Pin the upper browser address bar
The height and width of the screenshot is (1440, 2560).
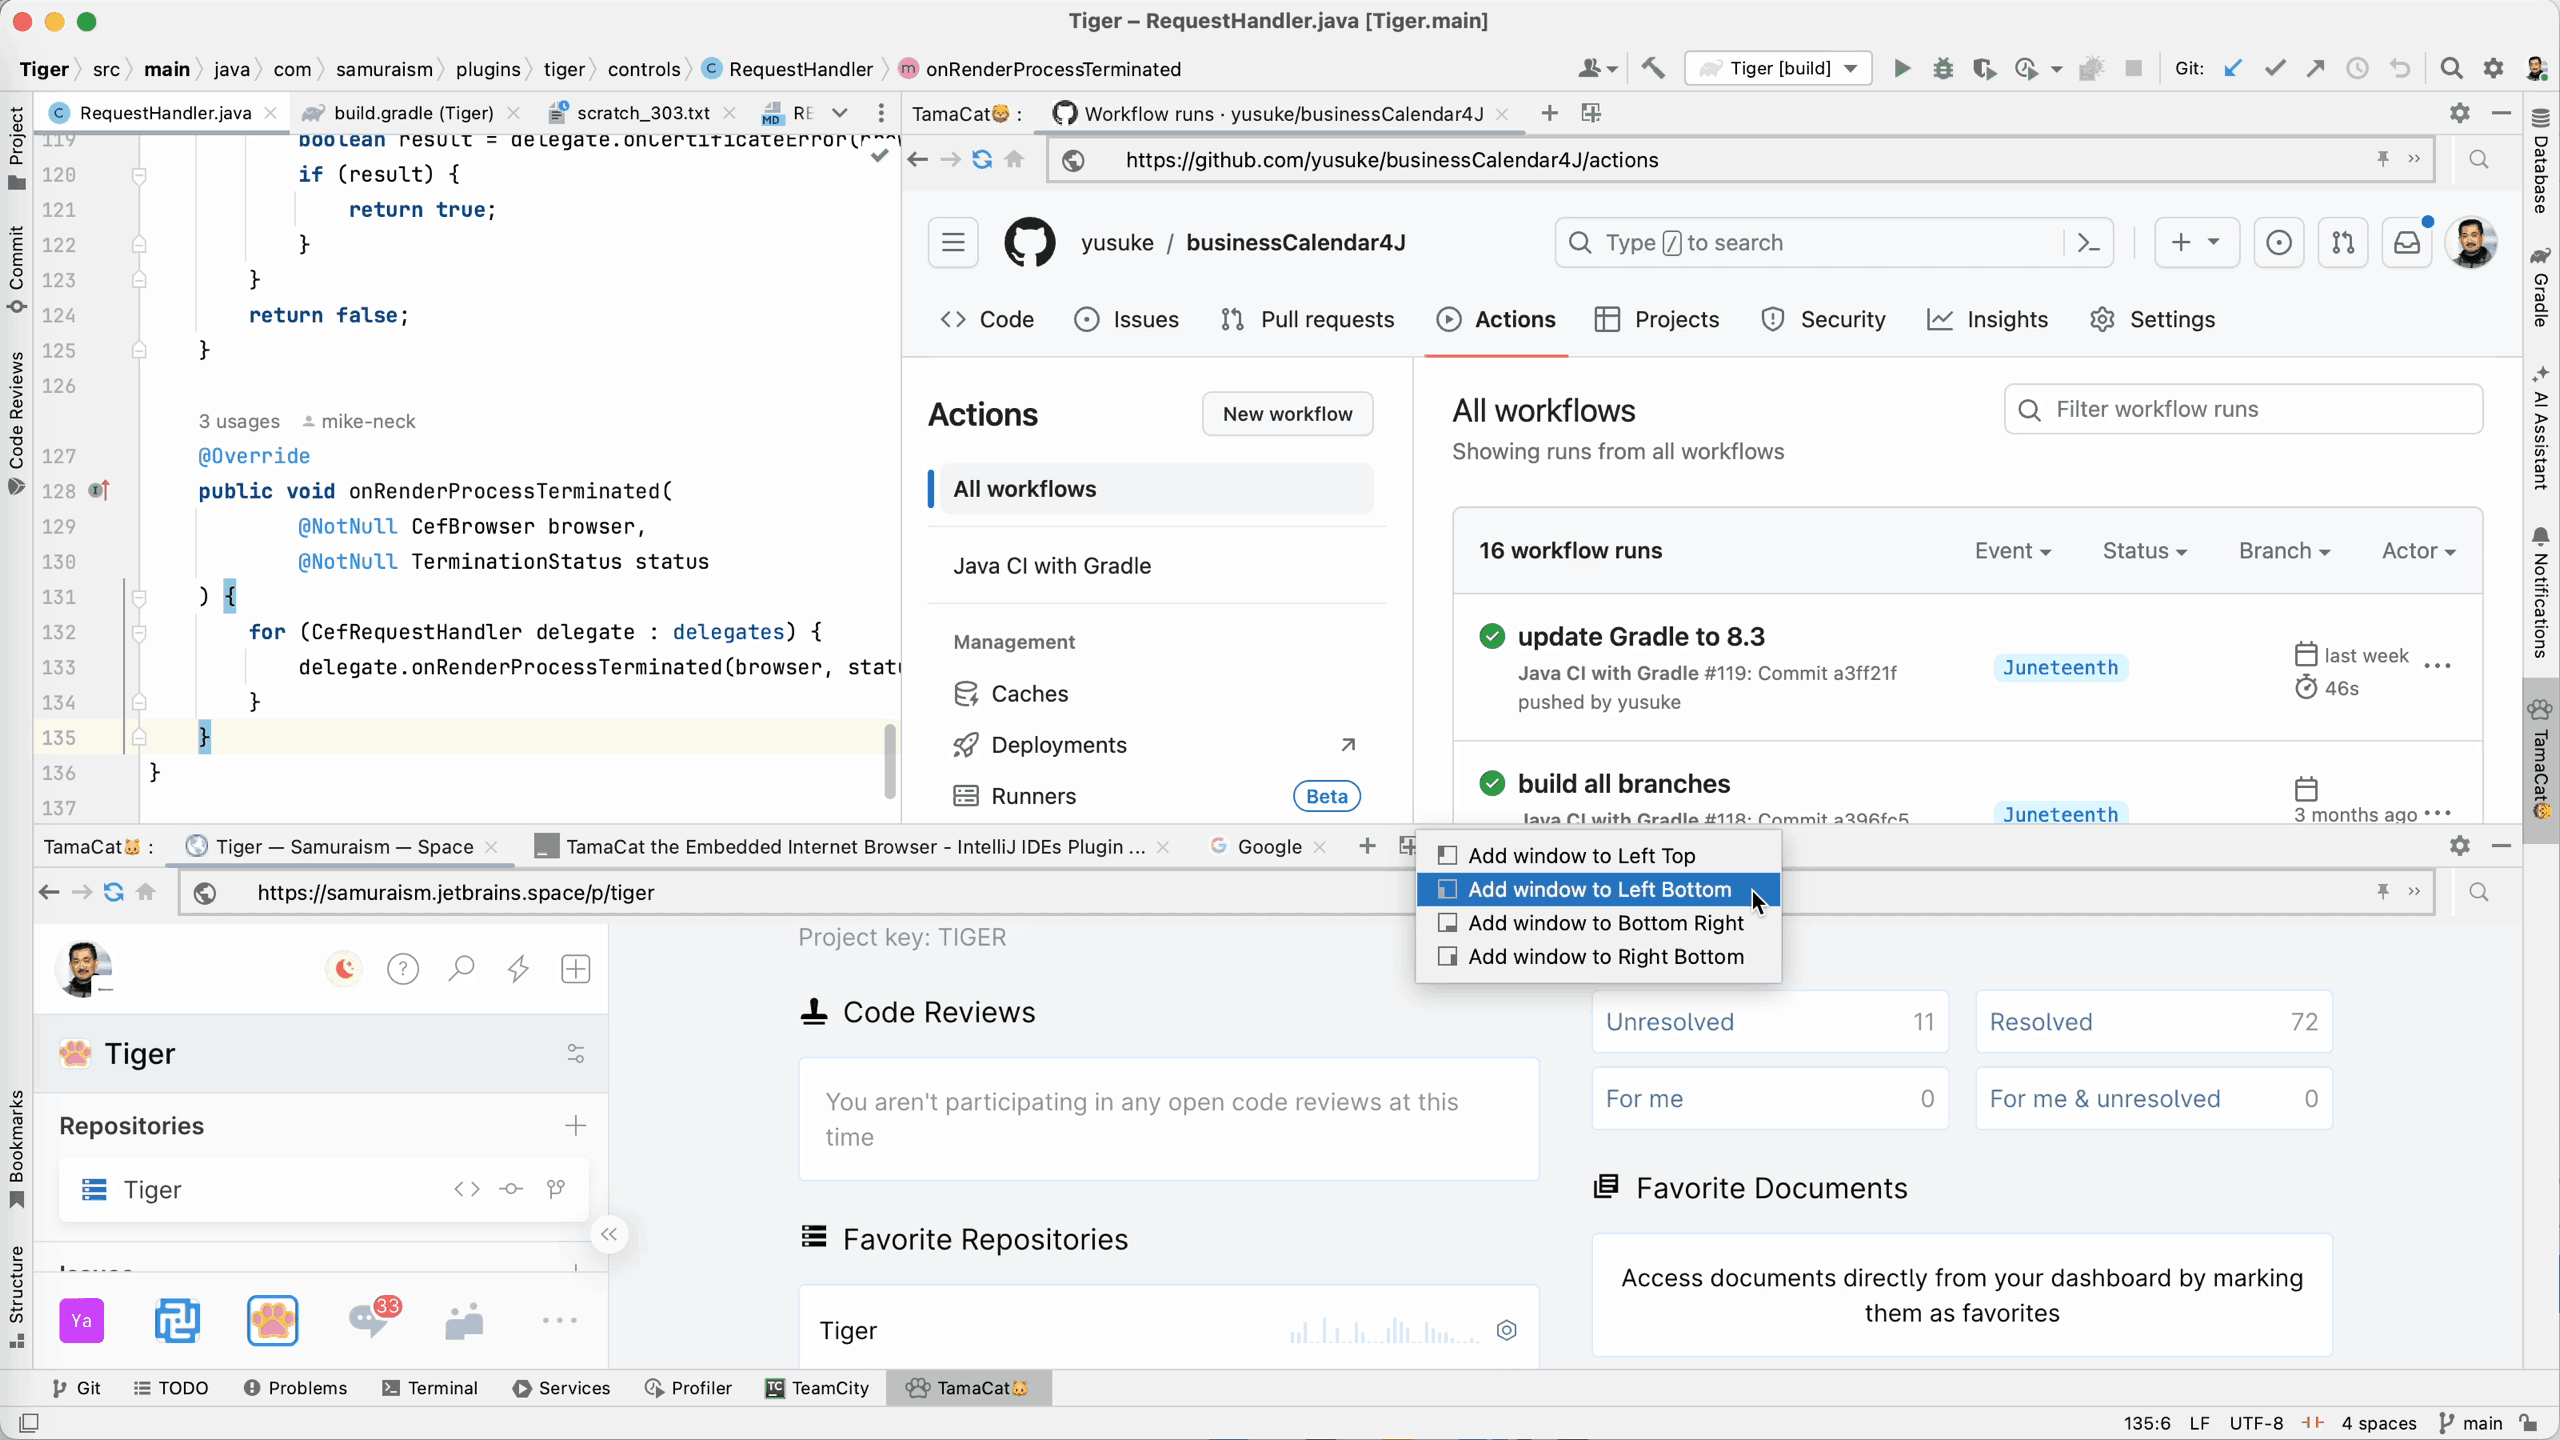pos(2383,159)
